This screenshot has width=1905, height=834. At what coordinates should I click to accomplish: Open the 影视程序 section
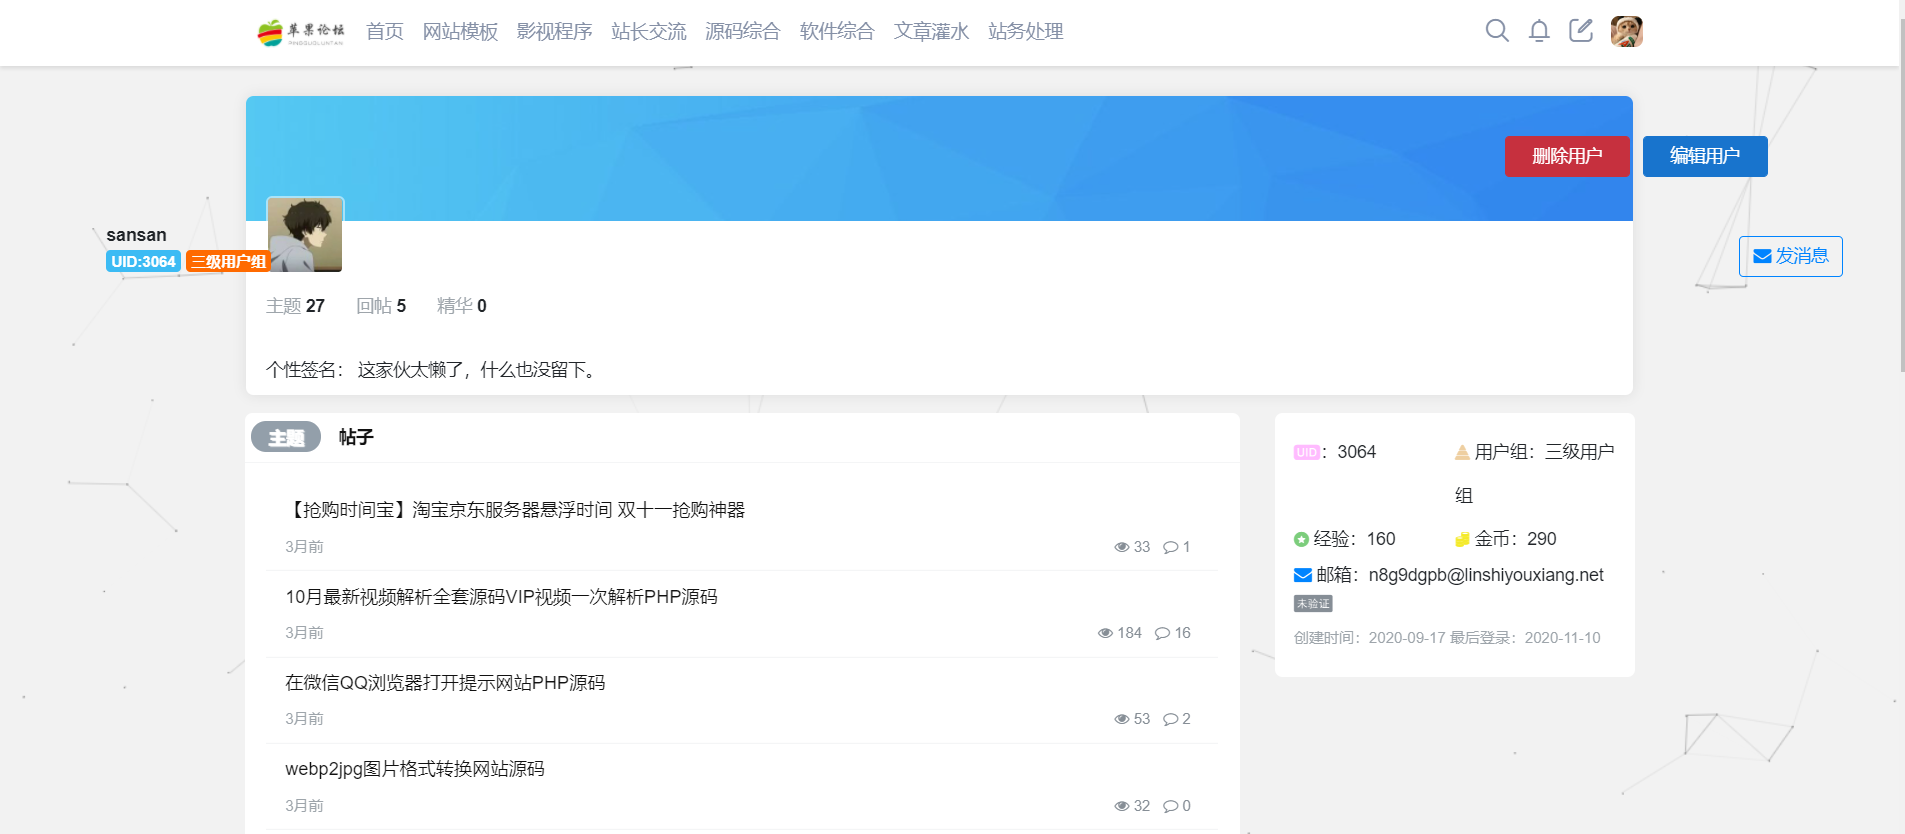click(554, 32)
